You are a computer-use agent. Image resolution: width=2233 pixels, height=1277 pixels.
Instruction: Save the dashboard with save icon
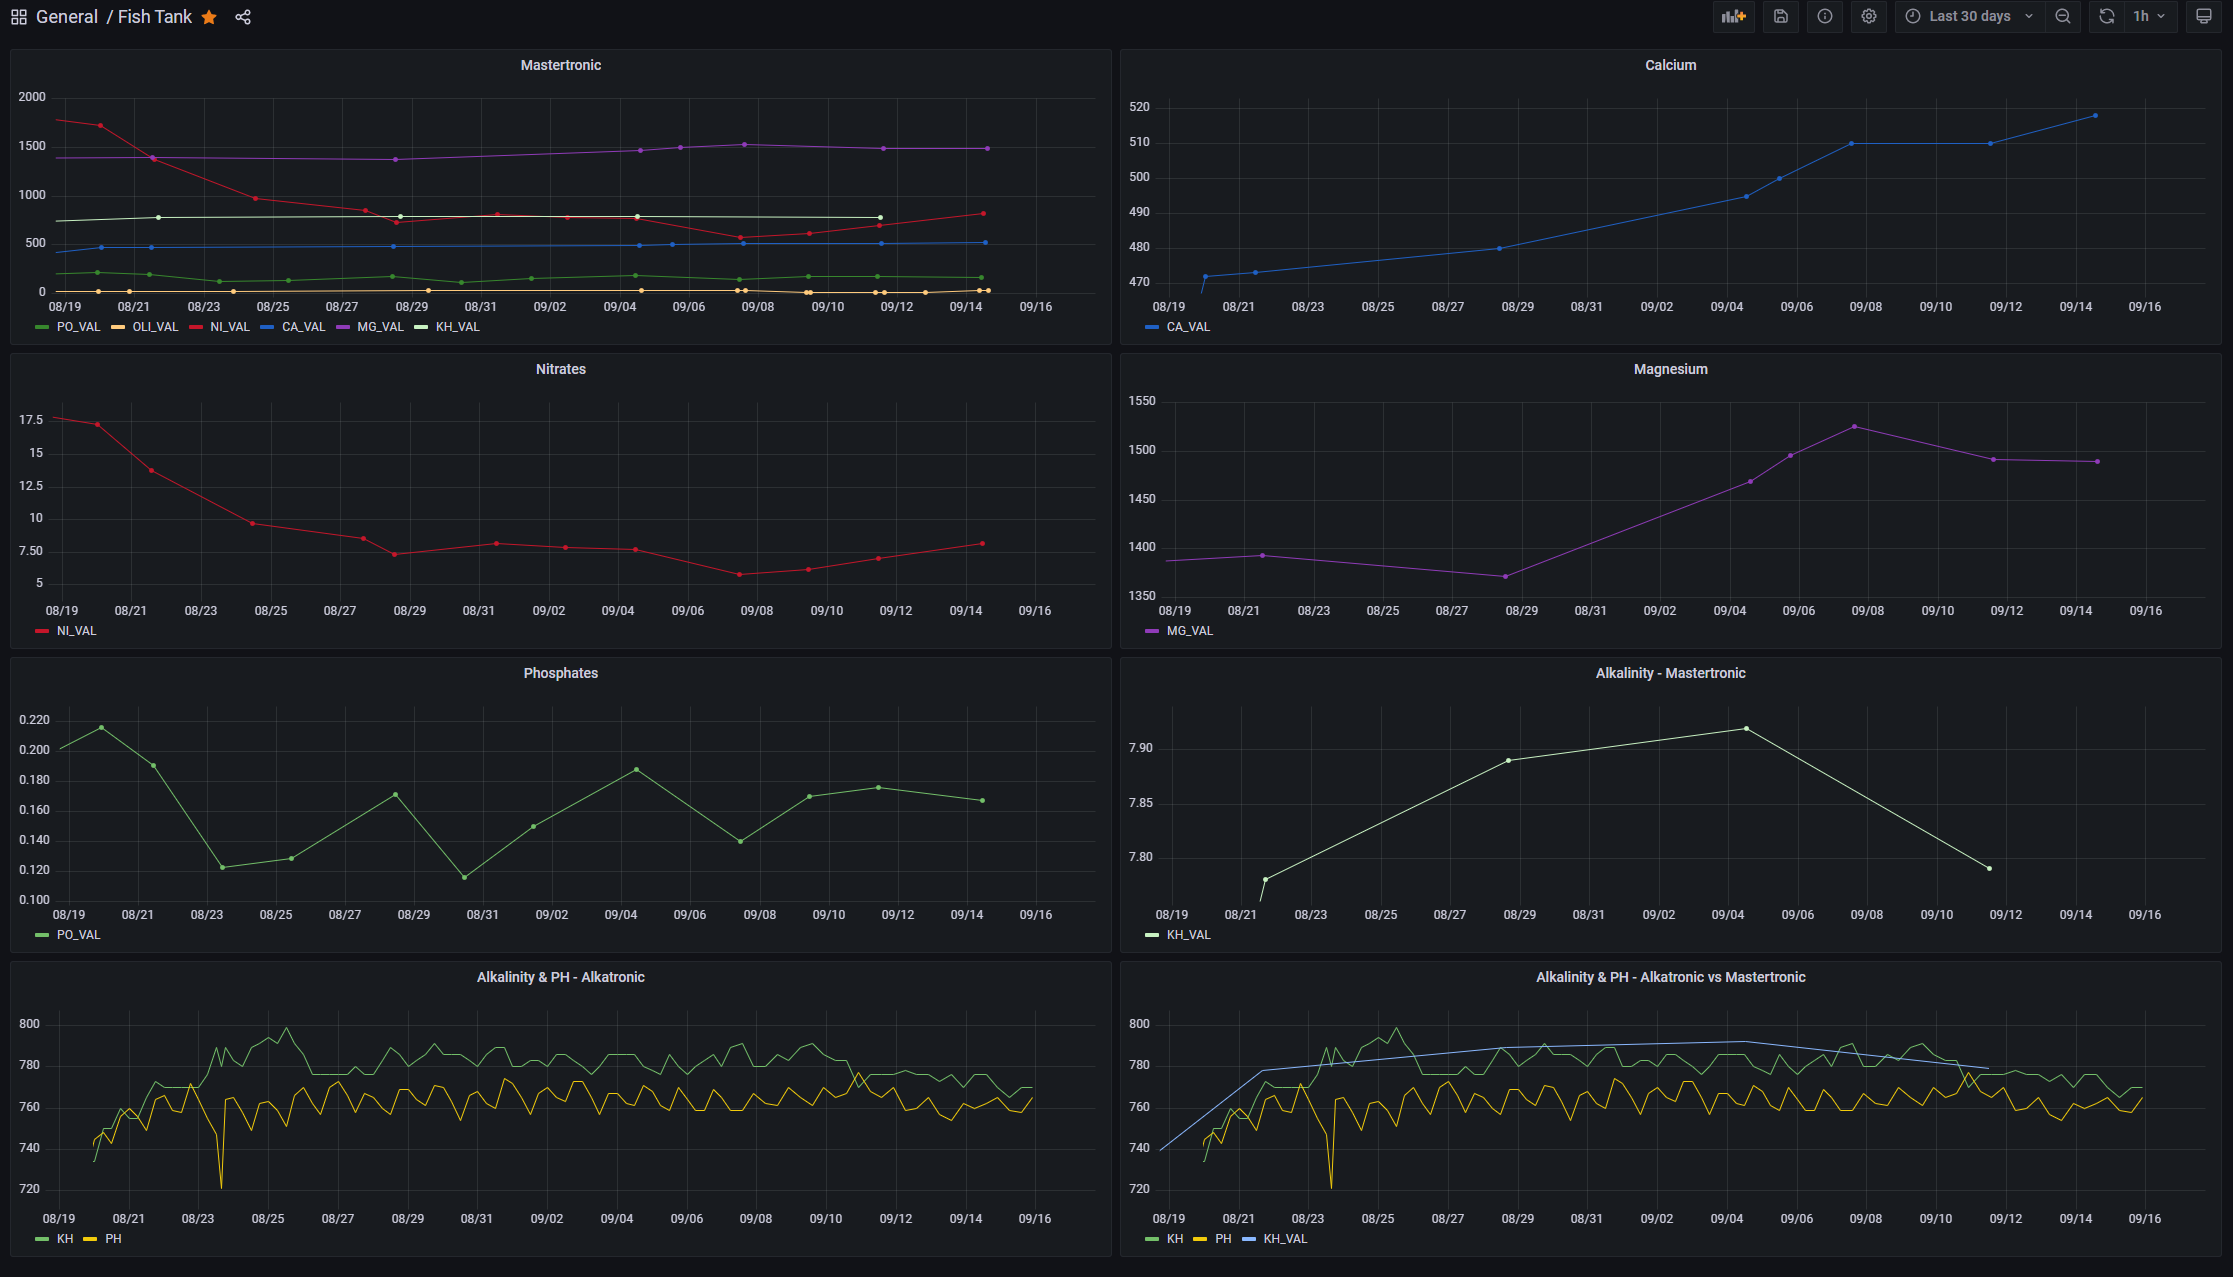[1781, 16]
